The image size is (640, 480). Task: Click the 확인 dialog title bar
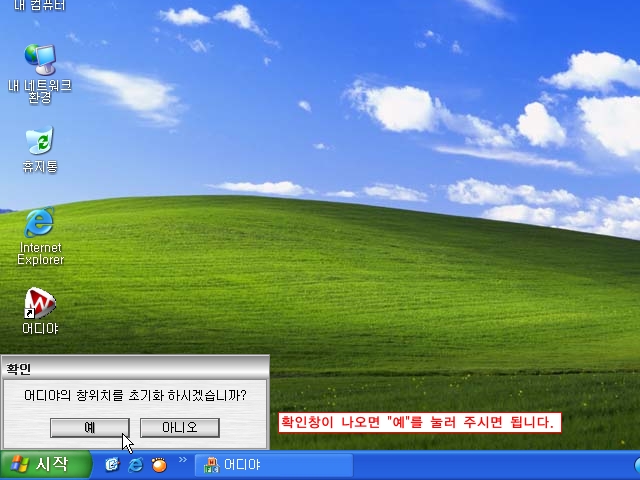[135, 369]
